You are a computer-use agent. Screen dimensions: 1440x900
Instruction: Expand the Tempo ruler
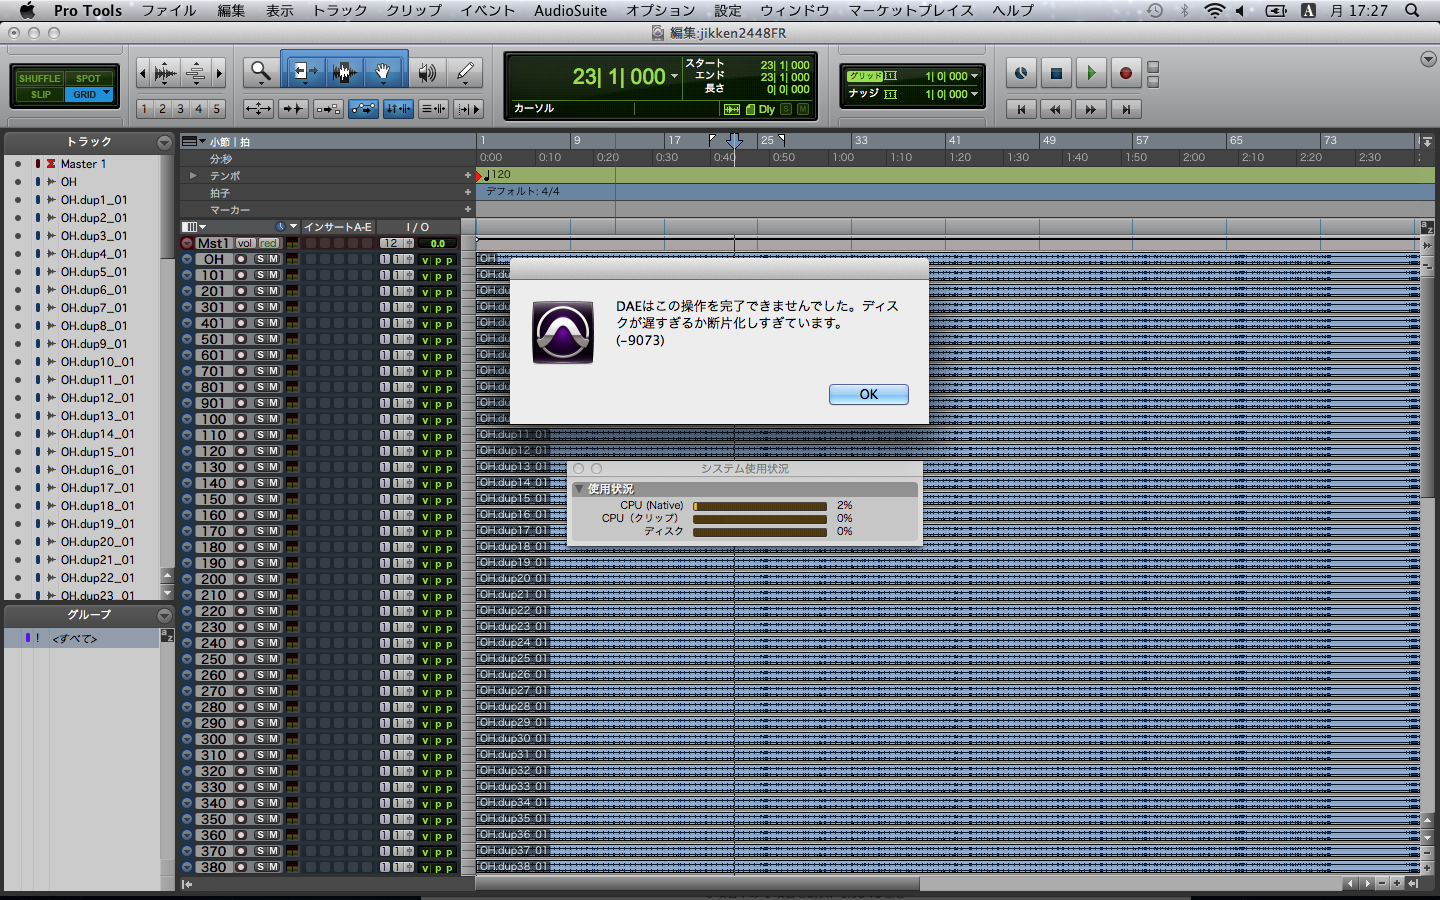[x=193, y=176]
